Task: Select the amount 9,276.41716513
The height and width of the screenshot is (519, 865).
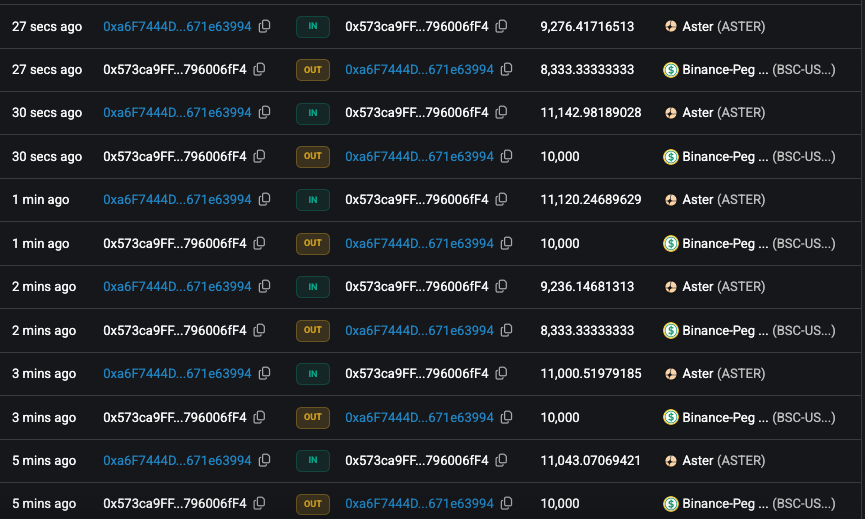Action: point(587,26)
